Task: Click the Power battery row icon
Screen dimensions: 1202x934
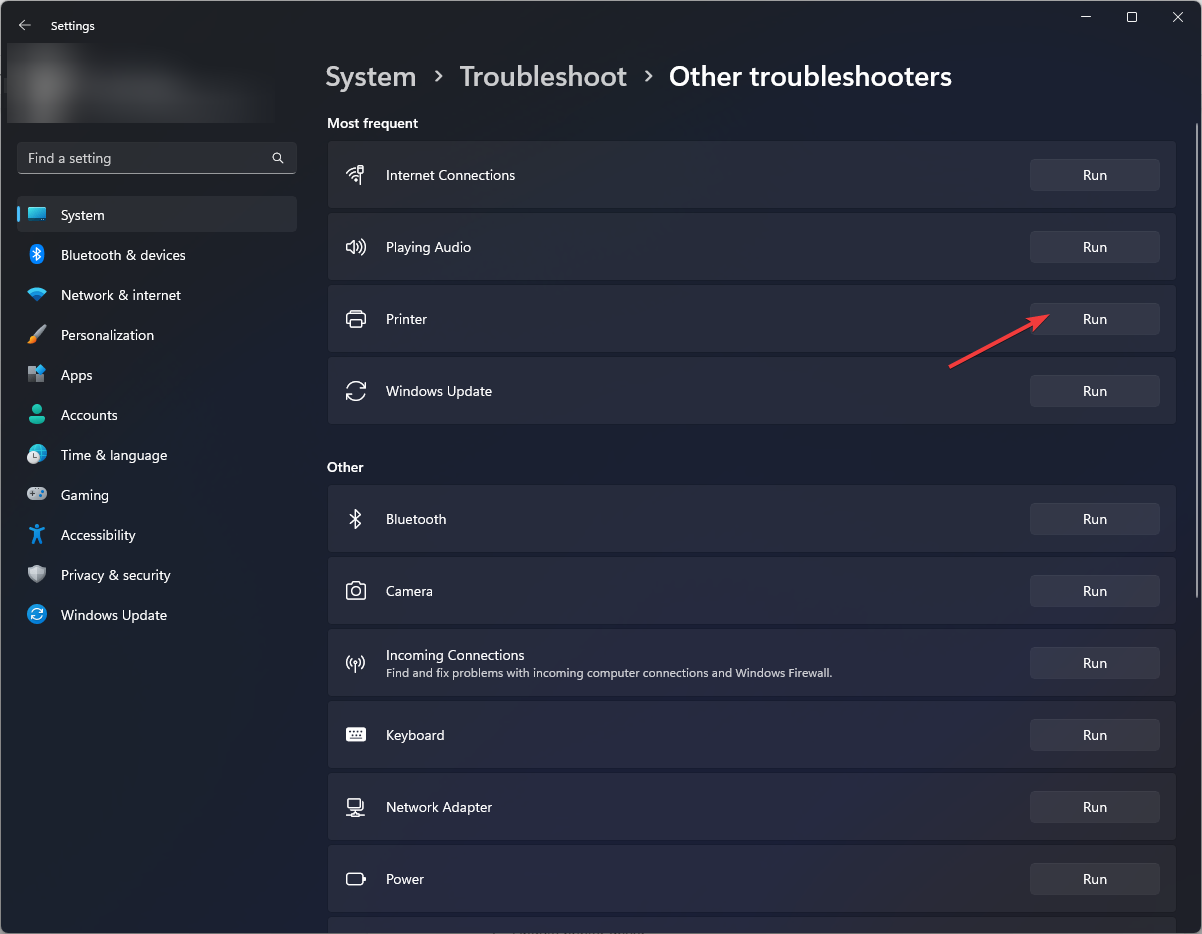Action: coord(355,879)
